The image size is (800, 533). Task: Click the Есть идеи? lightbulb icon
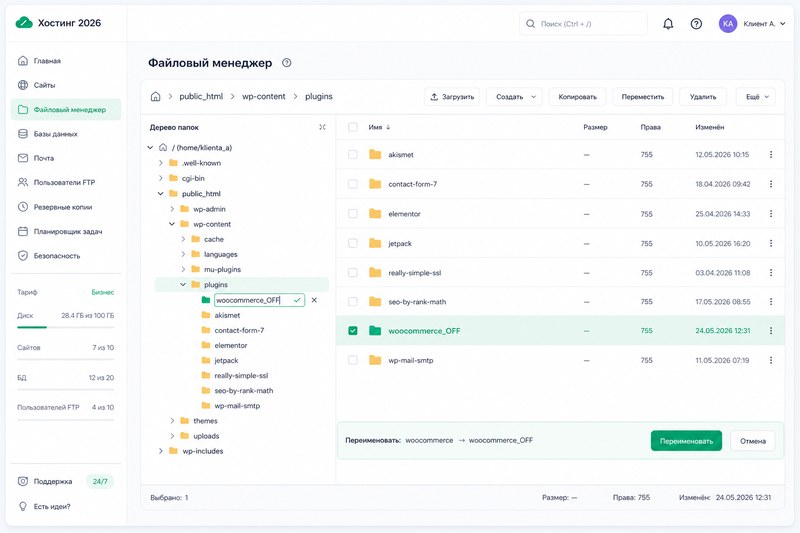pos(23,506)
